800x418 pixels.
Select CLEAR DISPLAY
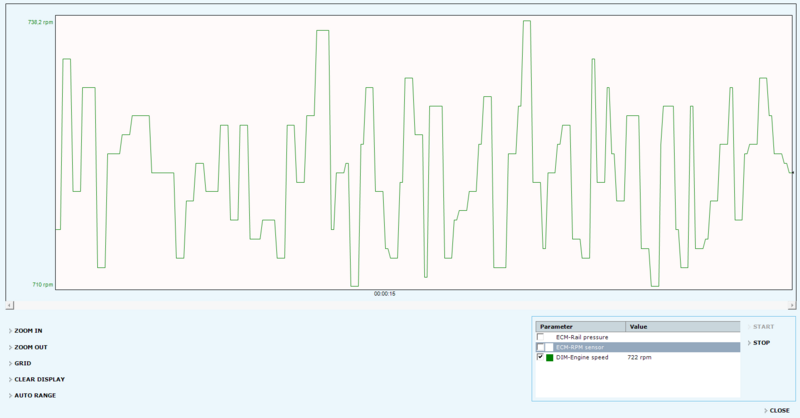[x=39, y=379]
